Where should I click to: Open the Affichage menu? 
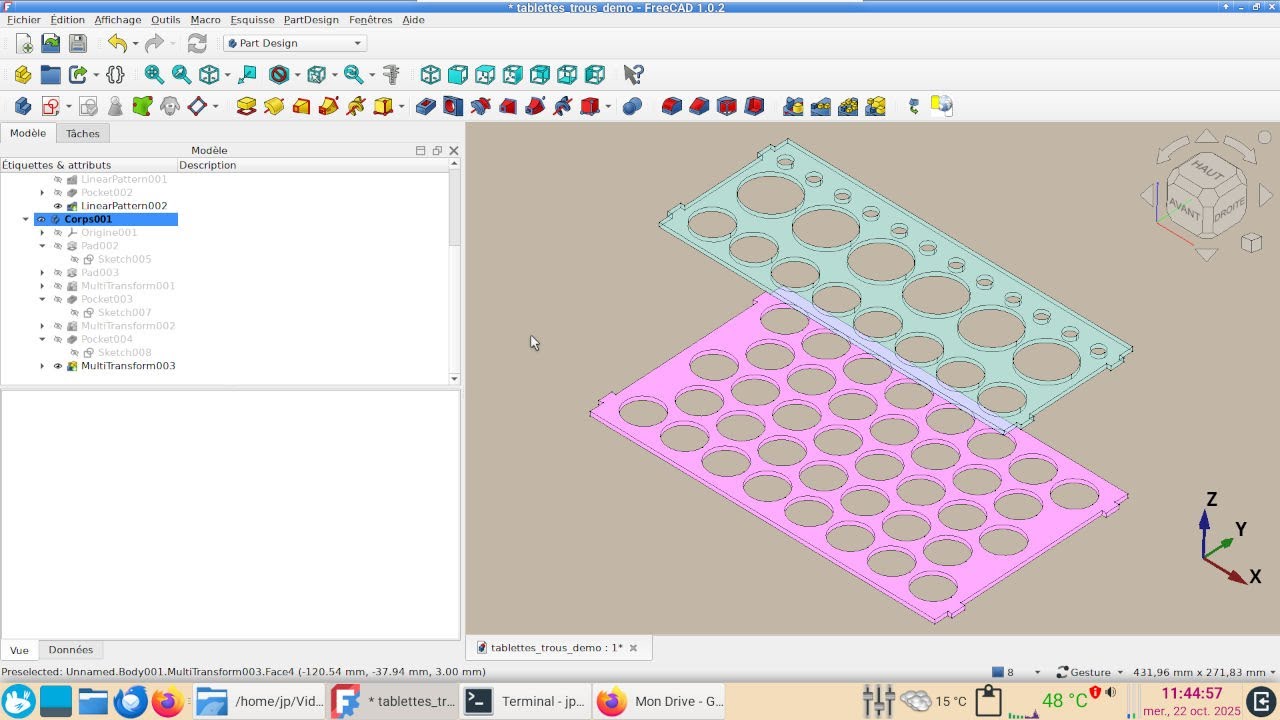coord(118,20)
